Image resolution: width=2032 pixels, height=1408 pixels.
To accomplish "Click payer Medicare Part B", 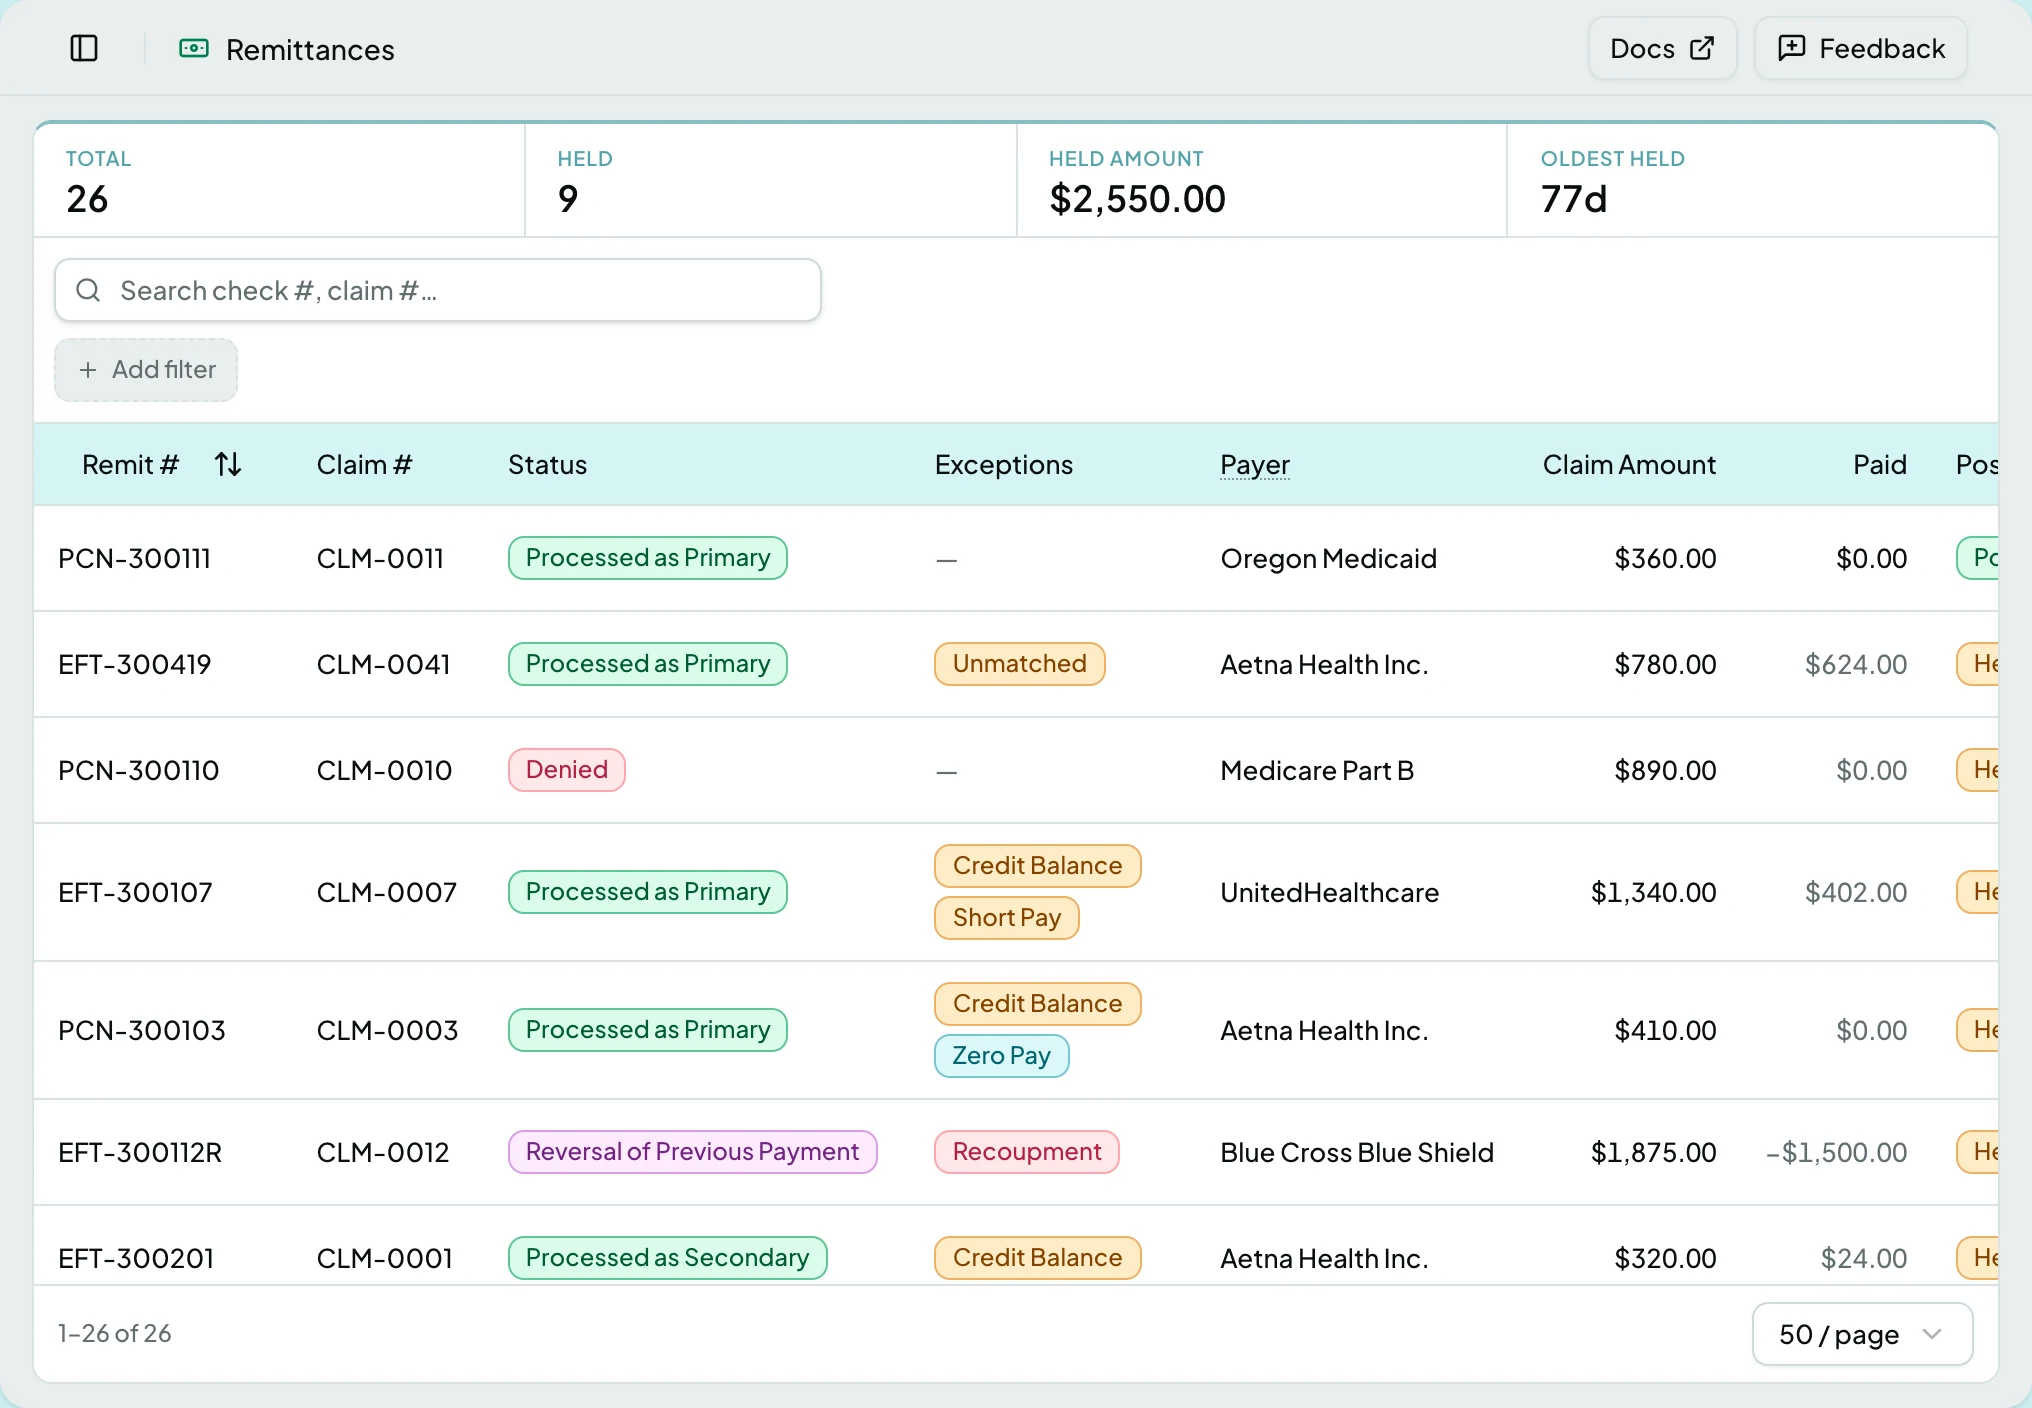I will click(1317, 770).
